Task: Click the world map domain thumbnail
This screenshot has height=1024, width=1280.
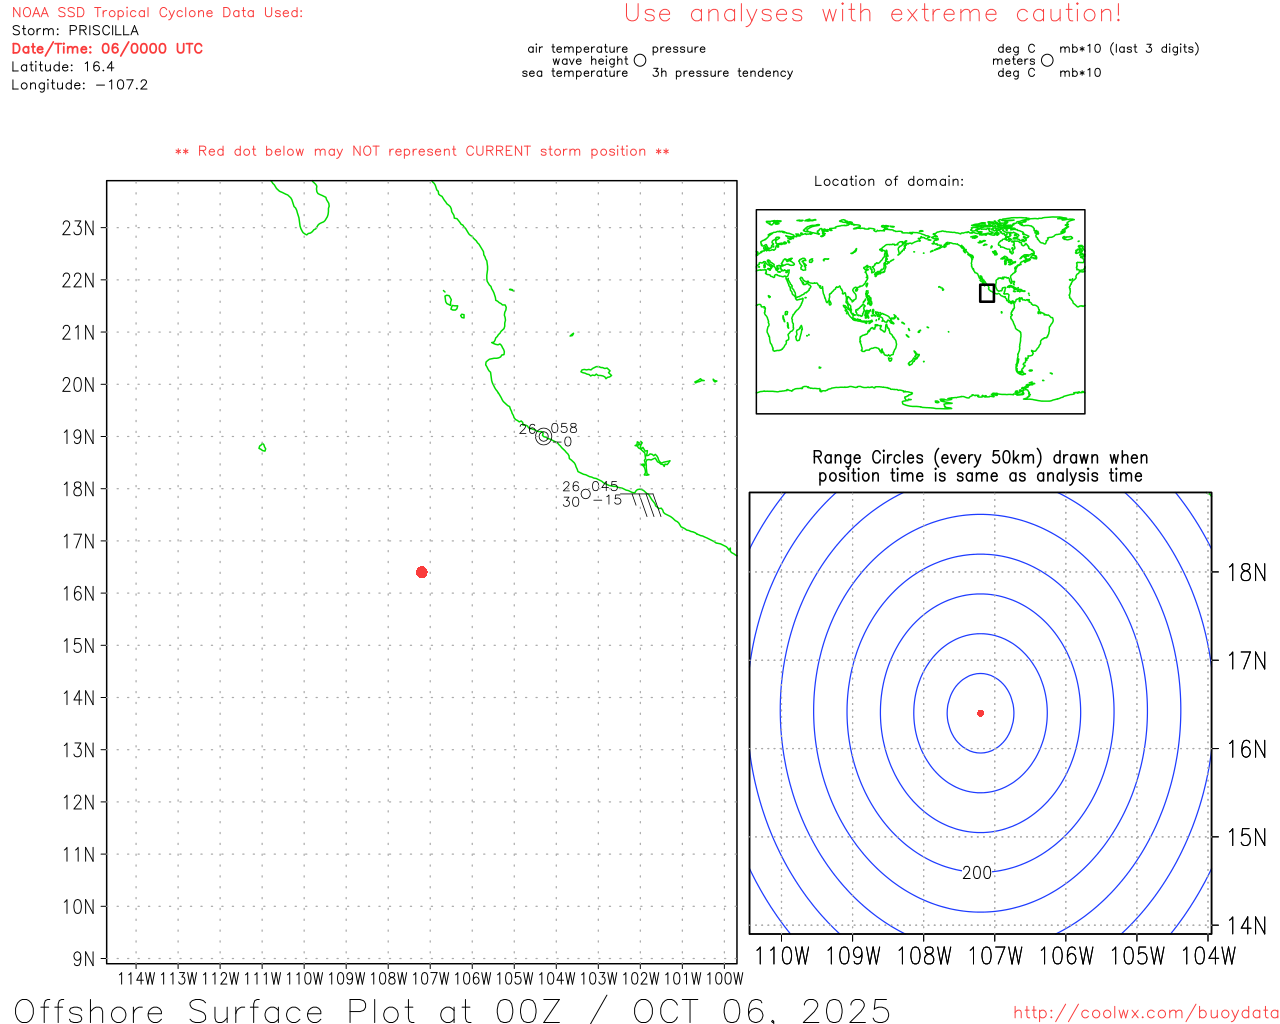Action: [920, 312]
